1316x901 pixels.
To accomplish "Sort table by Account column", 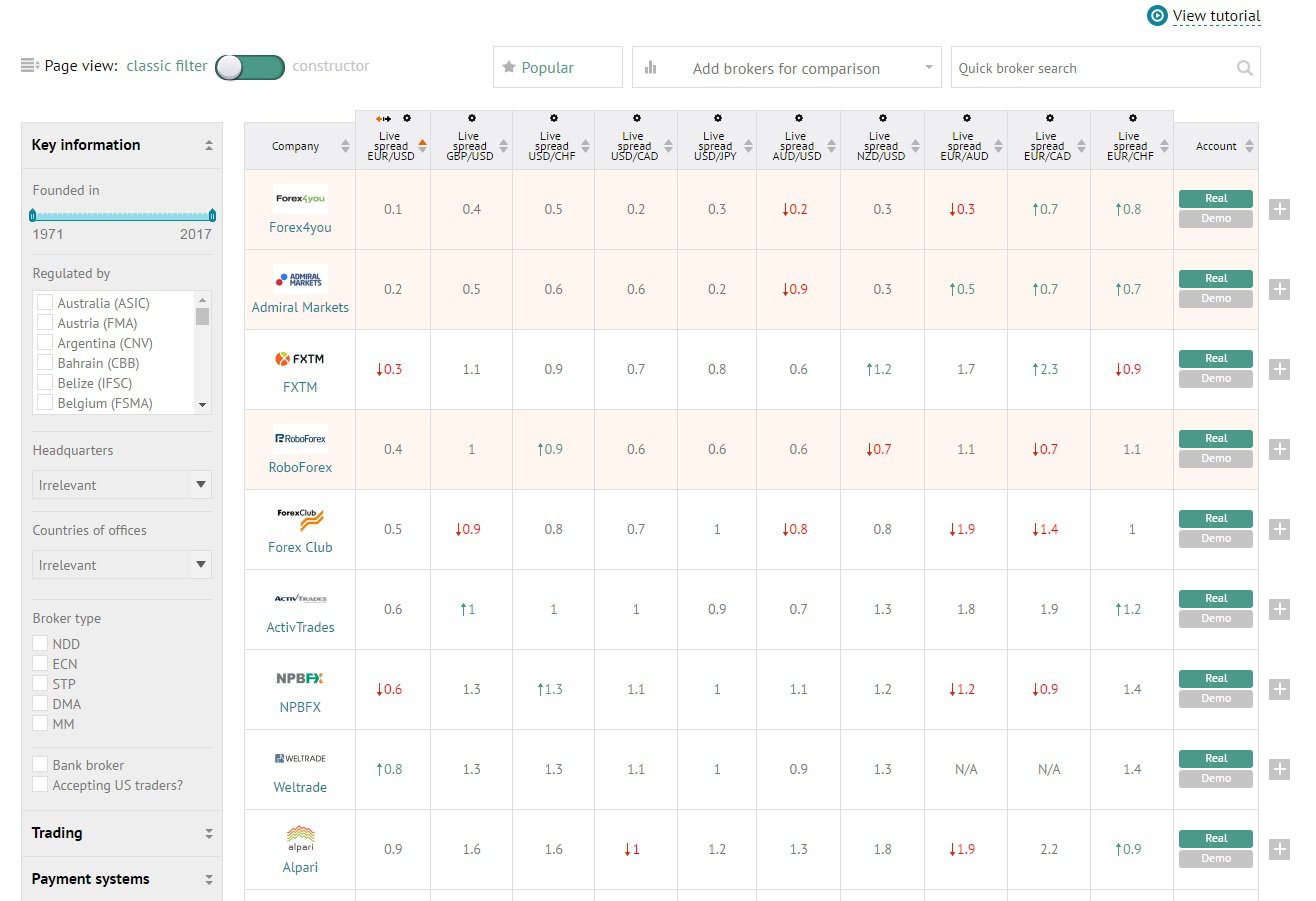I will point(1216,146).
